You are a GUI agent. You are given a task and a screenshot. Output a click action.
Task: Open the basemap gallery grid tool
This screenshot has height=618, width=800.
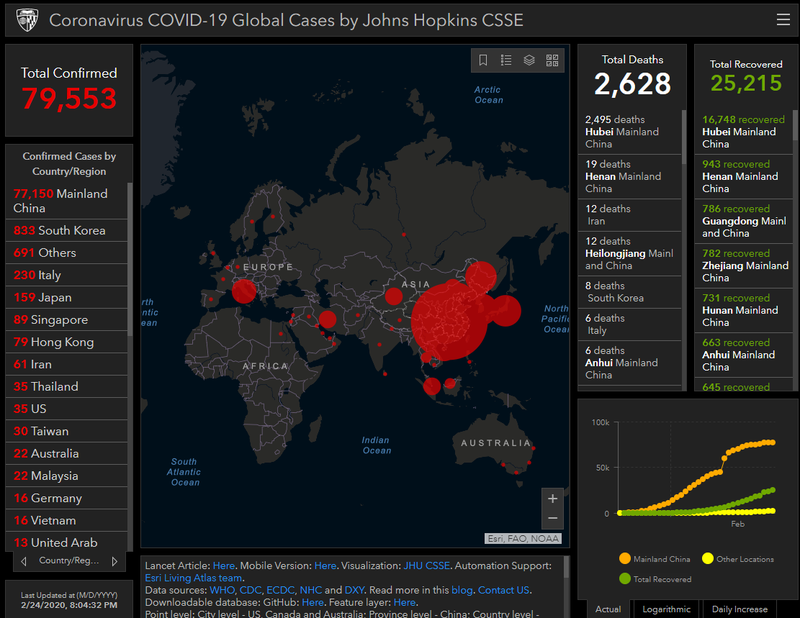(552, 60)
